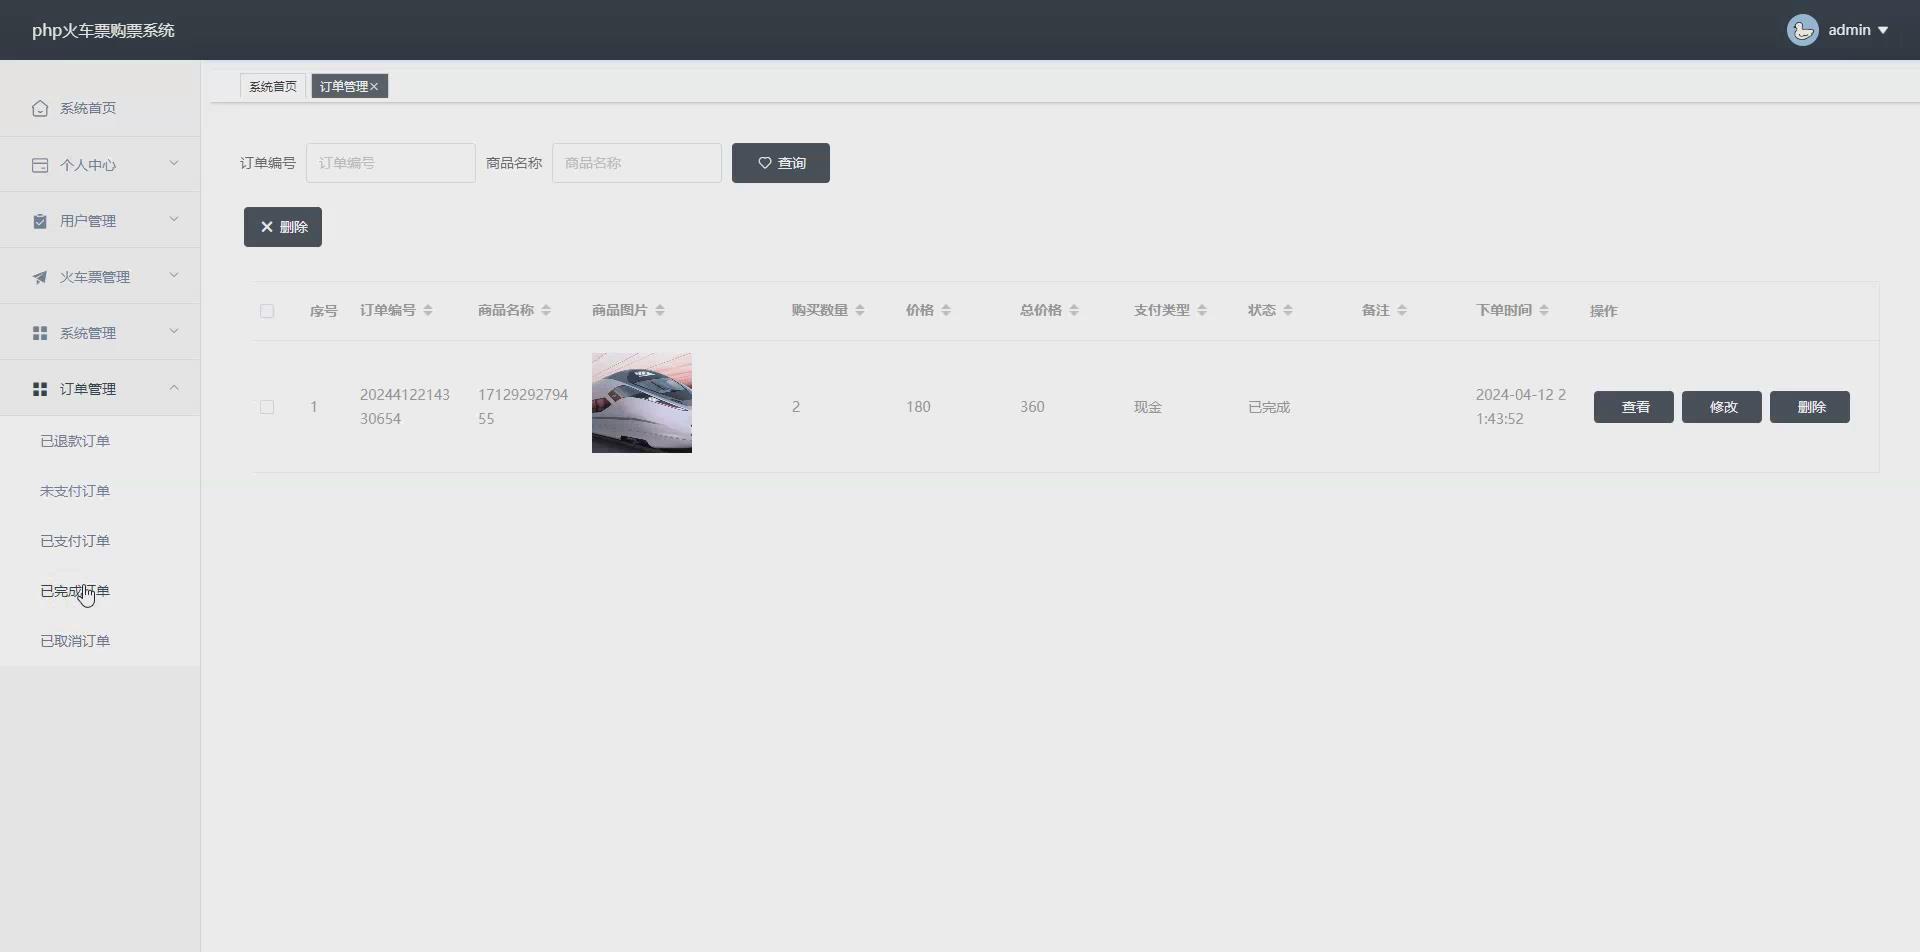Click the 已完成 status cell
The height and width of the screenshot is (952, 1920).
click(1269, 407)
